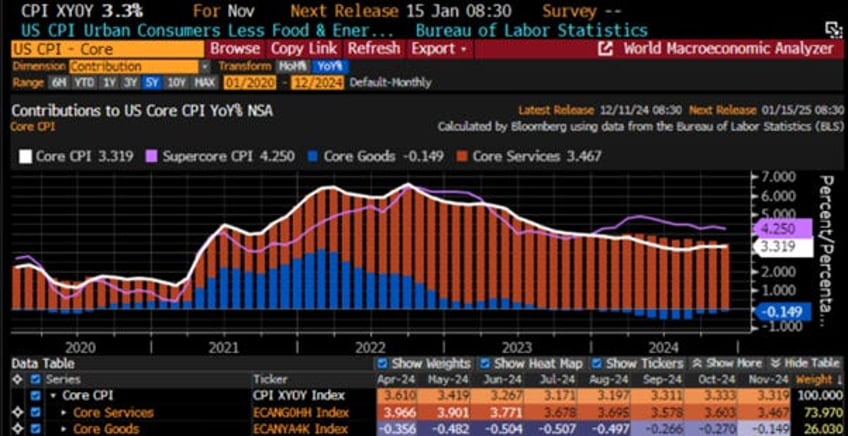Click the Copy Link button

(304, 49)
